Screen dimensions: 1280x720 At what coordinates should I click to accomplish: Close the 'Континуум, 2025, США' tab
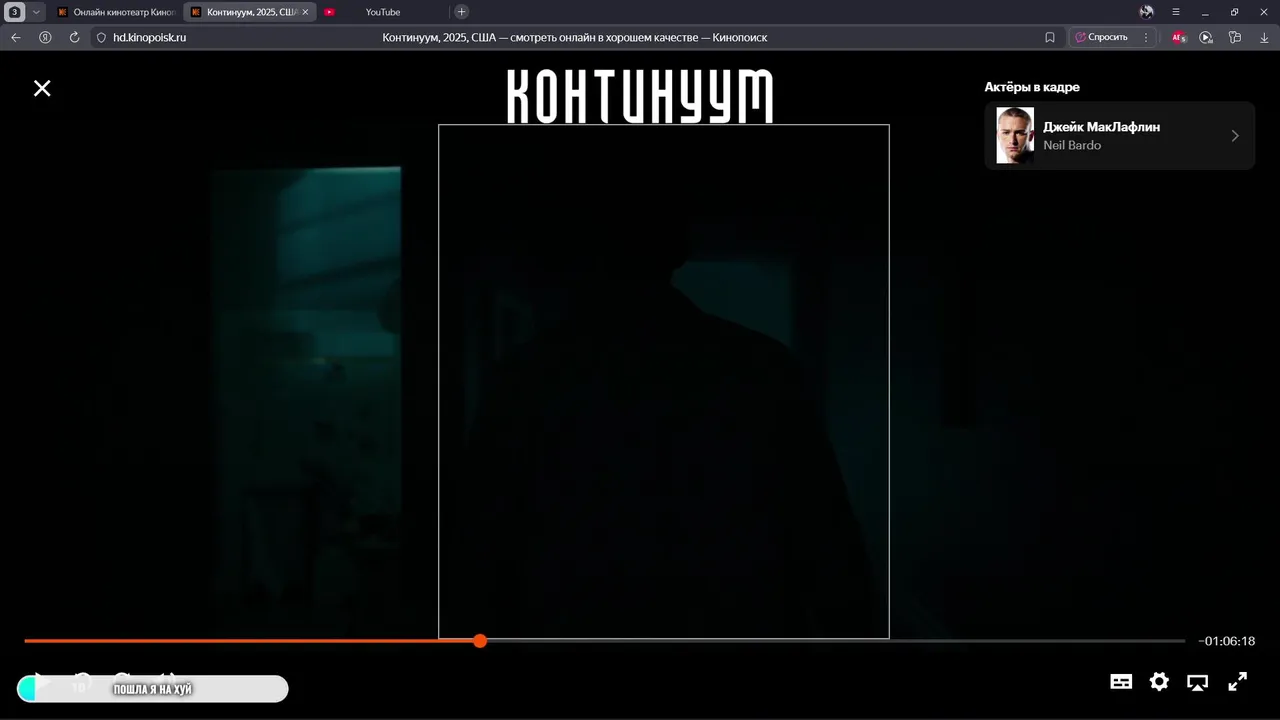[305, 12]
